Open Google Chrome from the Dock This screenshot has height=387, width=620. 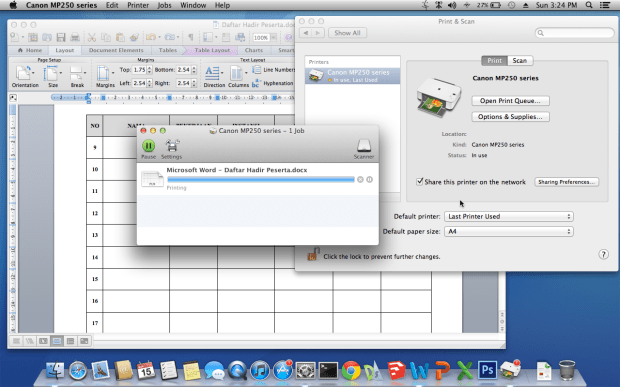[x=351, y=371]
